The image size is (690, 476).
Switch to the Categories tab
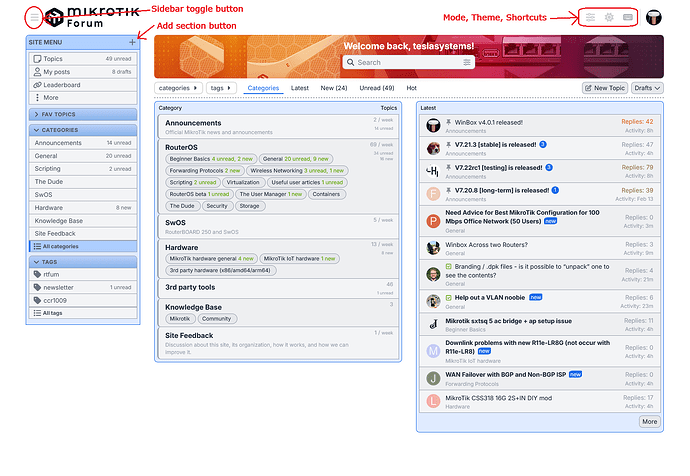[263, 88]
